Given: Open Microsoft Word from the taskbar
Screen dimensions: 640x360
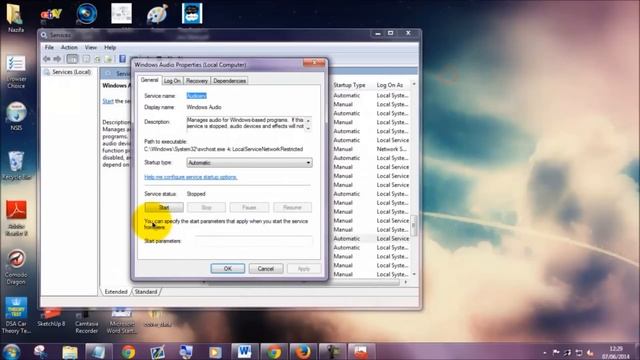Looking at the screenshot, I should (244, 352).
